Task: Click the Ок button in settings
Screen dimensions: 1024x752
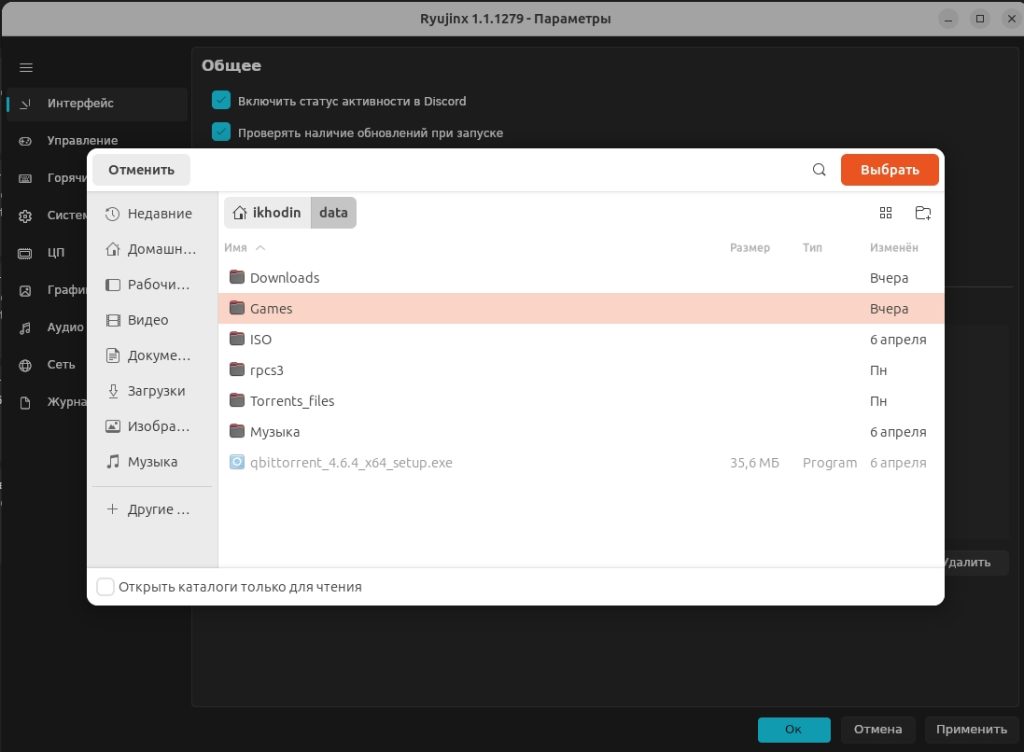Action: click(x=793, y=729)
